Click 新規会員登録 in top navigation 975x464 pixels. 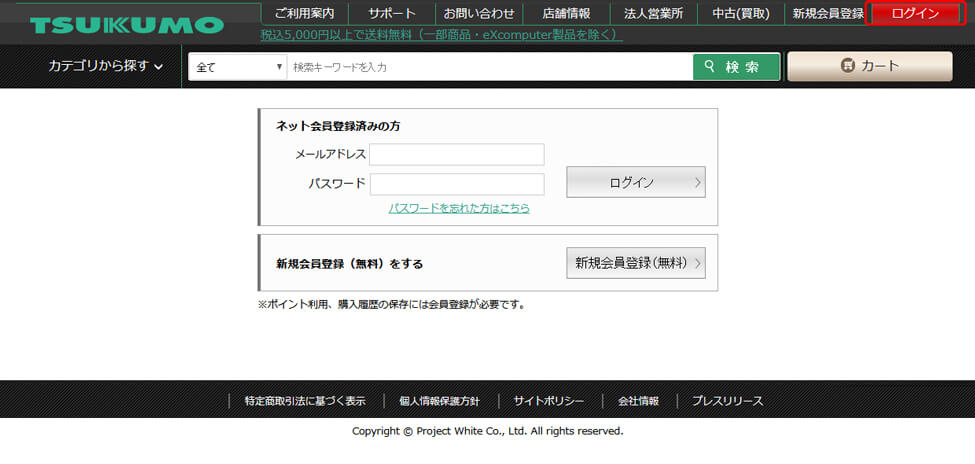coord(827,13)
